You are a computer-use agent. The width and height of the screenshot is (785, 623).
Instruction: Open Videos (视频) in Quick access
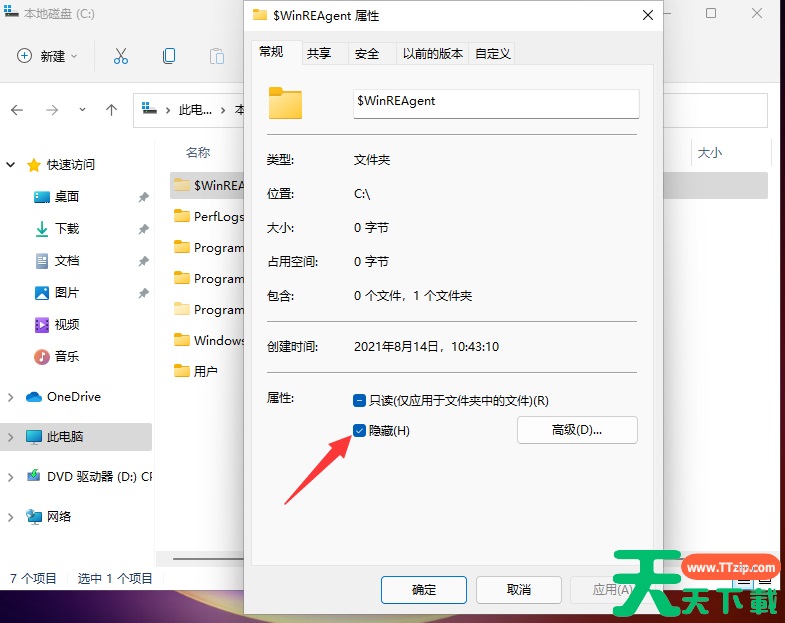click(67, 325)
